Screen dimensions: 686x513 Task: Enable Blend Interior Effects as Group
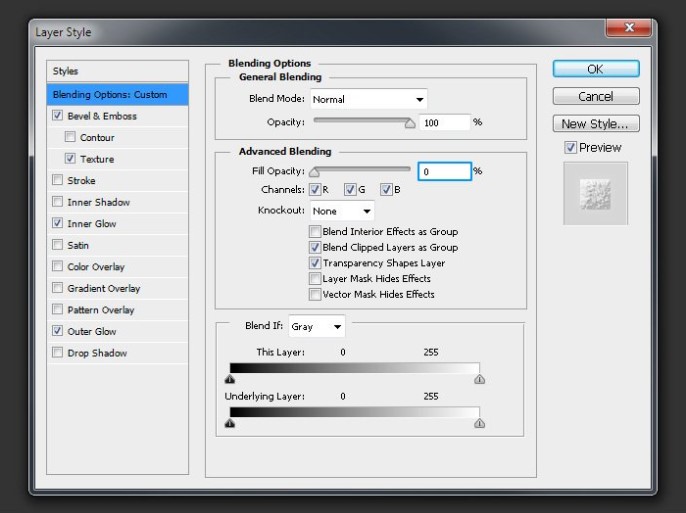pos(315,232)
